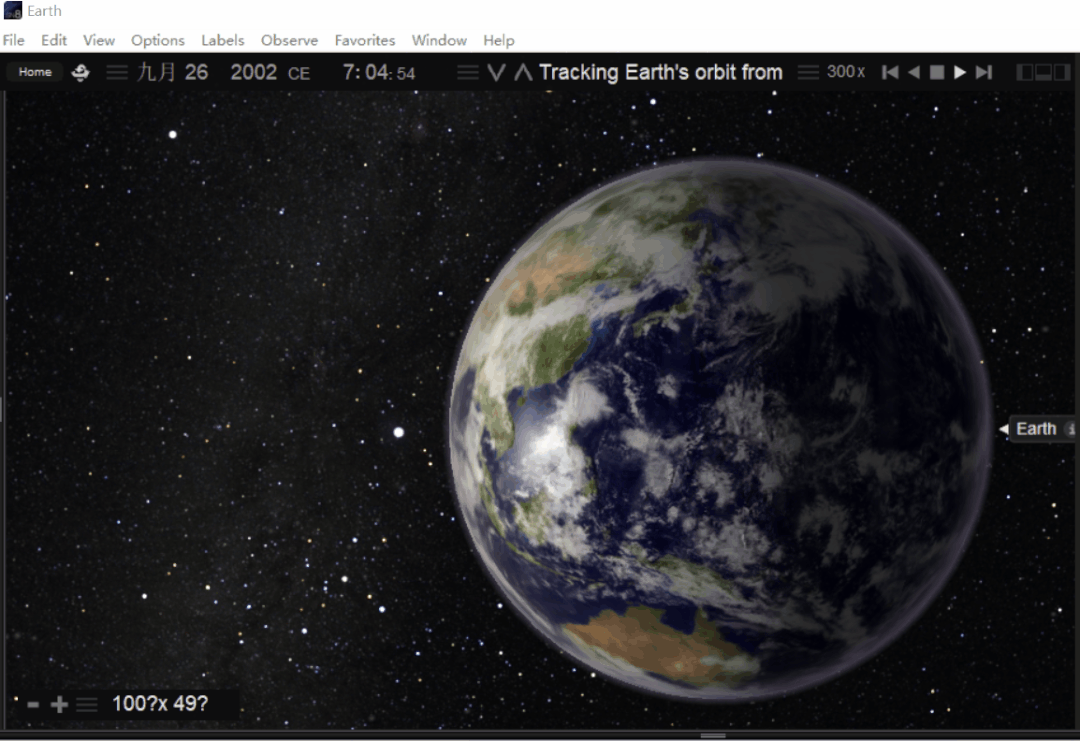This screenshot has width=1080, height=741.
Task: Open the Favorites menu
Action: click(365, 40)
